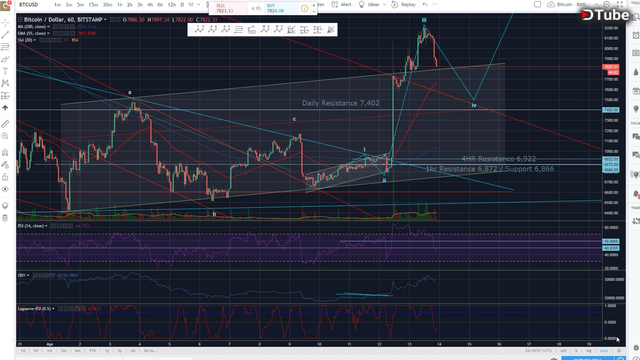Open the trading panel info icon
The height and width of the screenshot is (360, 640).
click(x=304, y=8)
